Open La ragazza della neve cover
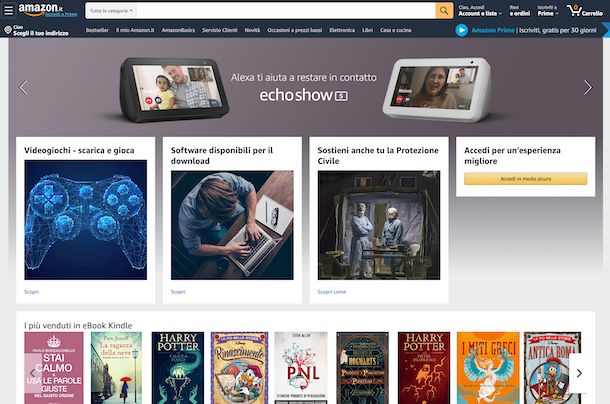The height and width of the screenshot is (404, 610). point(116,368)
